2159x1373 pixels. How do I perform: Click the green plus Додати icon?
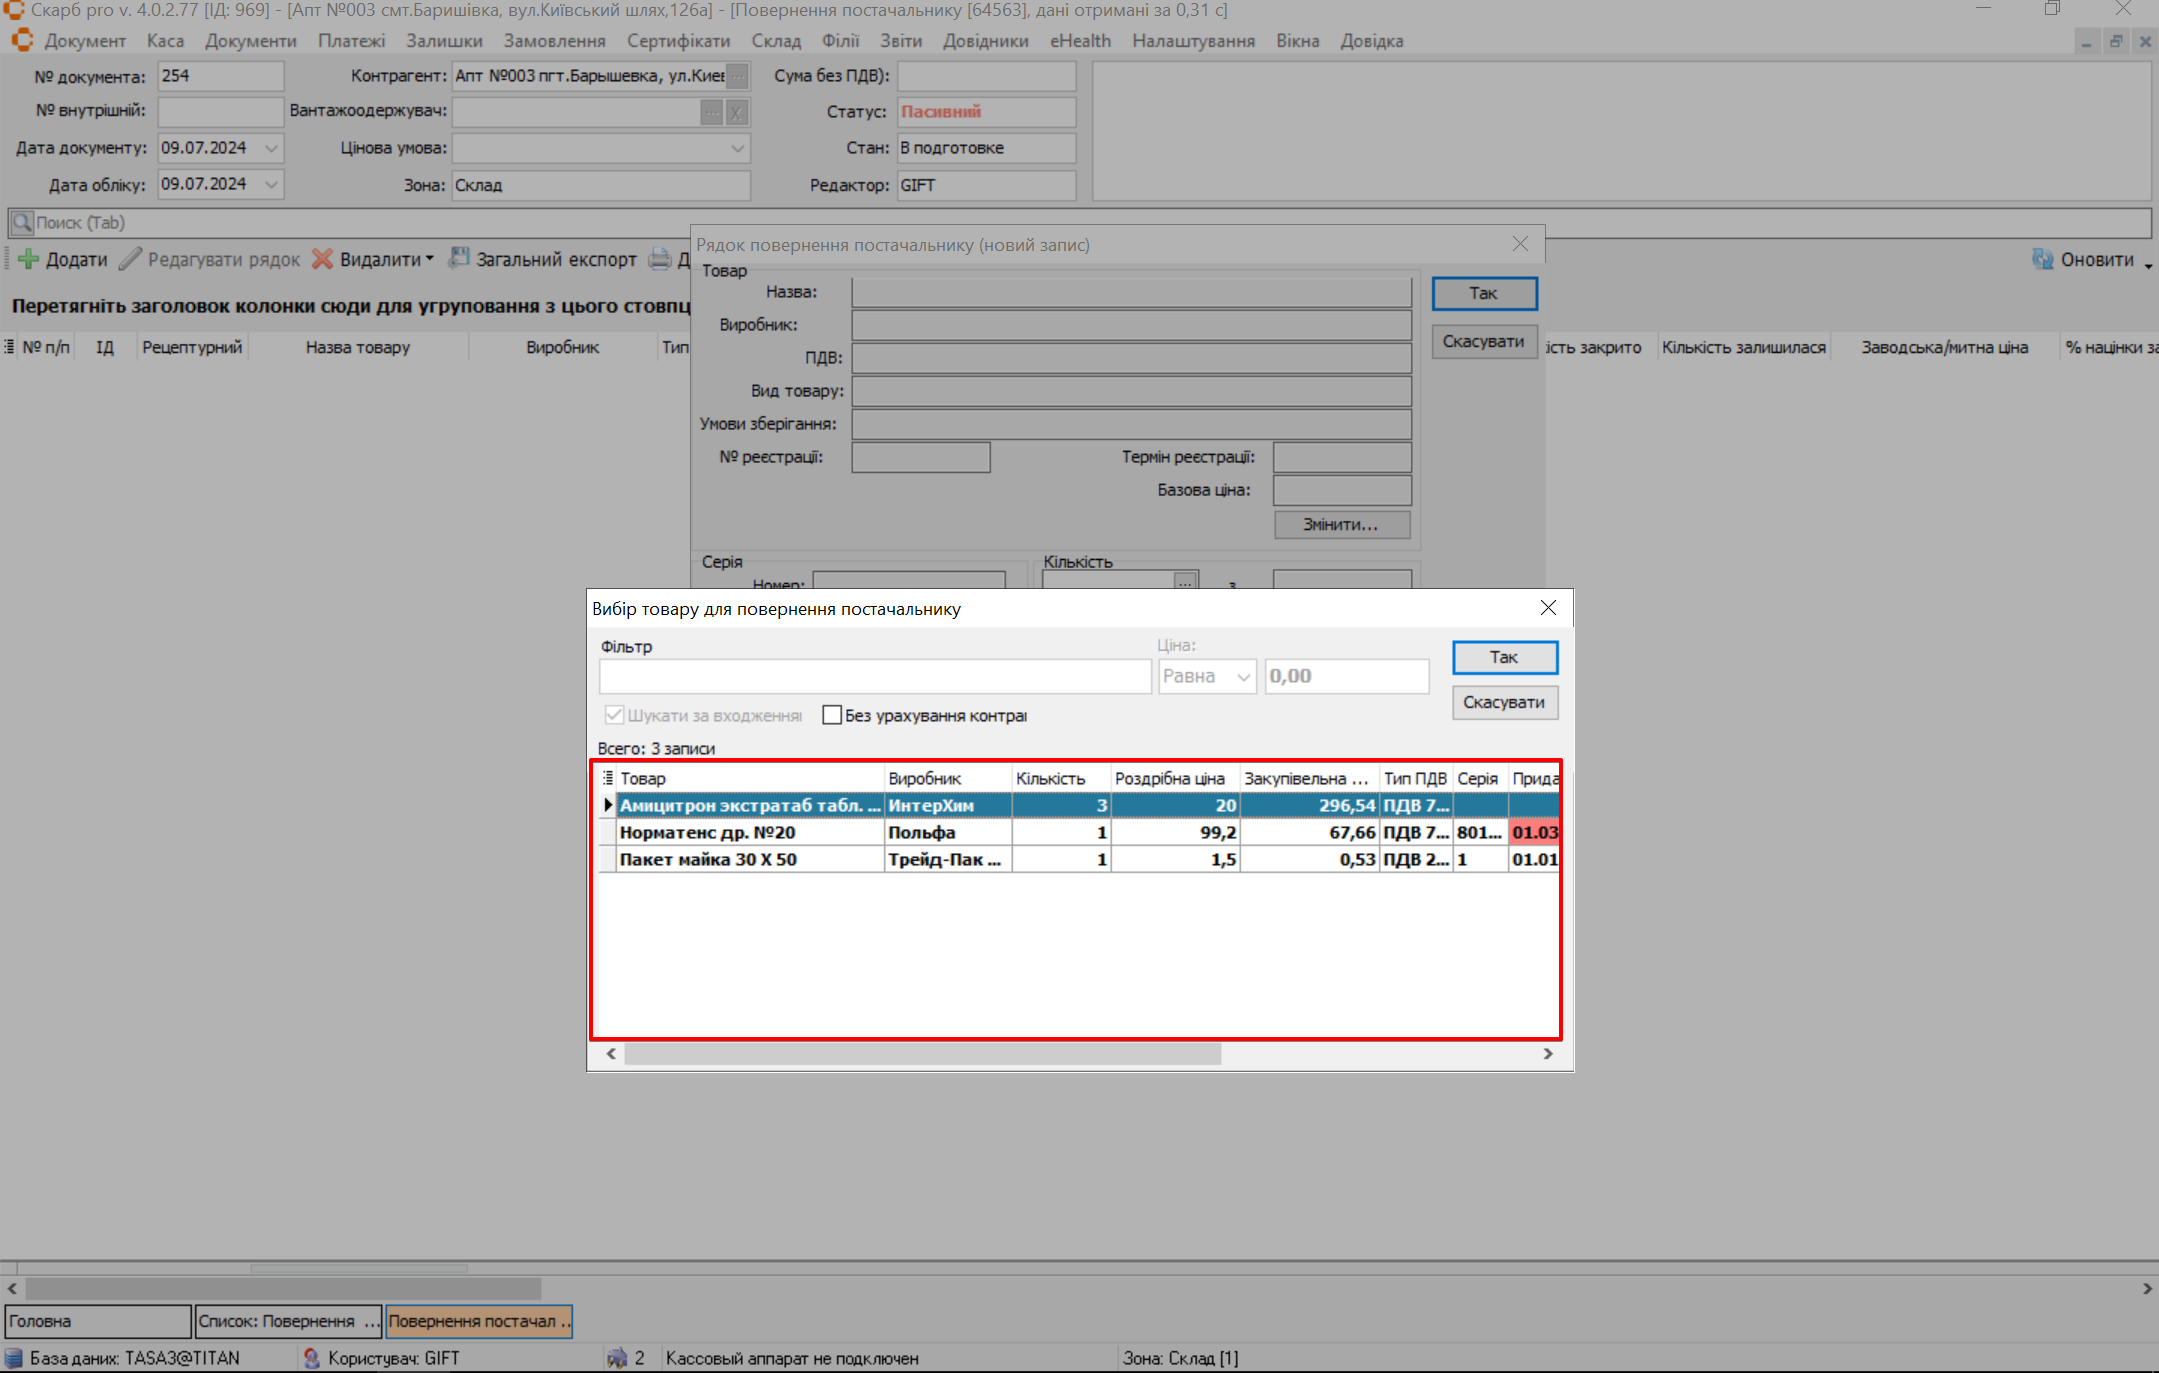pyautogui.click(x=28, y=260)
